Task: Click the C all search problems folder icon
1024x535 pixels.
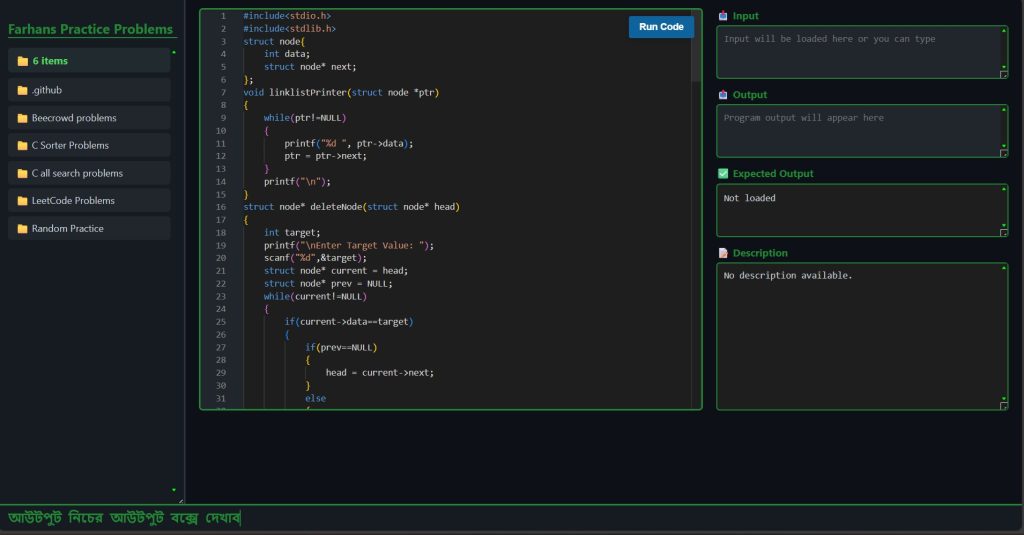Action: tap(22, 173)
